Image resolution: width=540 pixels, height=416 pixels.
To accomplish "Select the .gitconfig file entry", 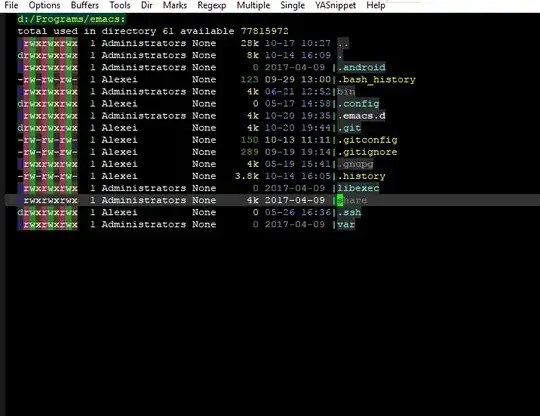I will 367,140.
